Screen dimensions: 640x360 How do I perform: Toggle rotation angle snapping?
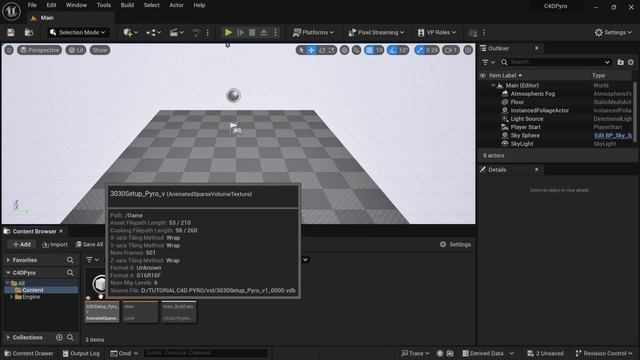click(x=393, y=50)
